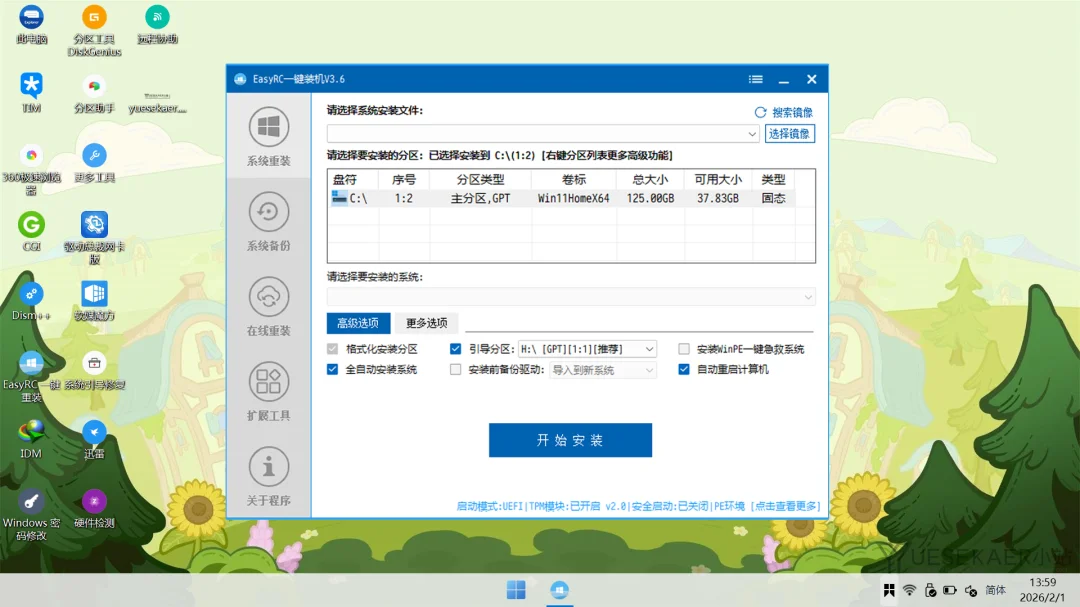Open the Windows Start button
This screenshot has width=1080, height=607.
pyautogui.click(x=516, y=590)
